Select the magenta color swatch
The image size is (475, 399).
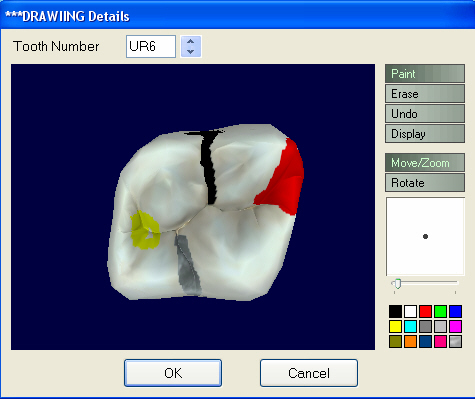point(455,327)
